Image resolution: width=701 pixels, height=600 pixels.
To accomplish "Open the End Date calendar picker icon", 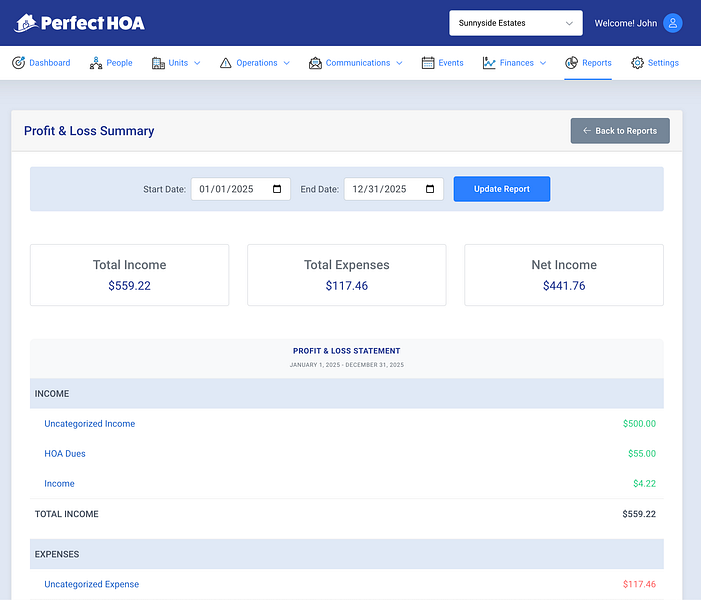I will tap(430, 189).
